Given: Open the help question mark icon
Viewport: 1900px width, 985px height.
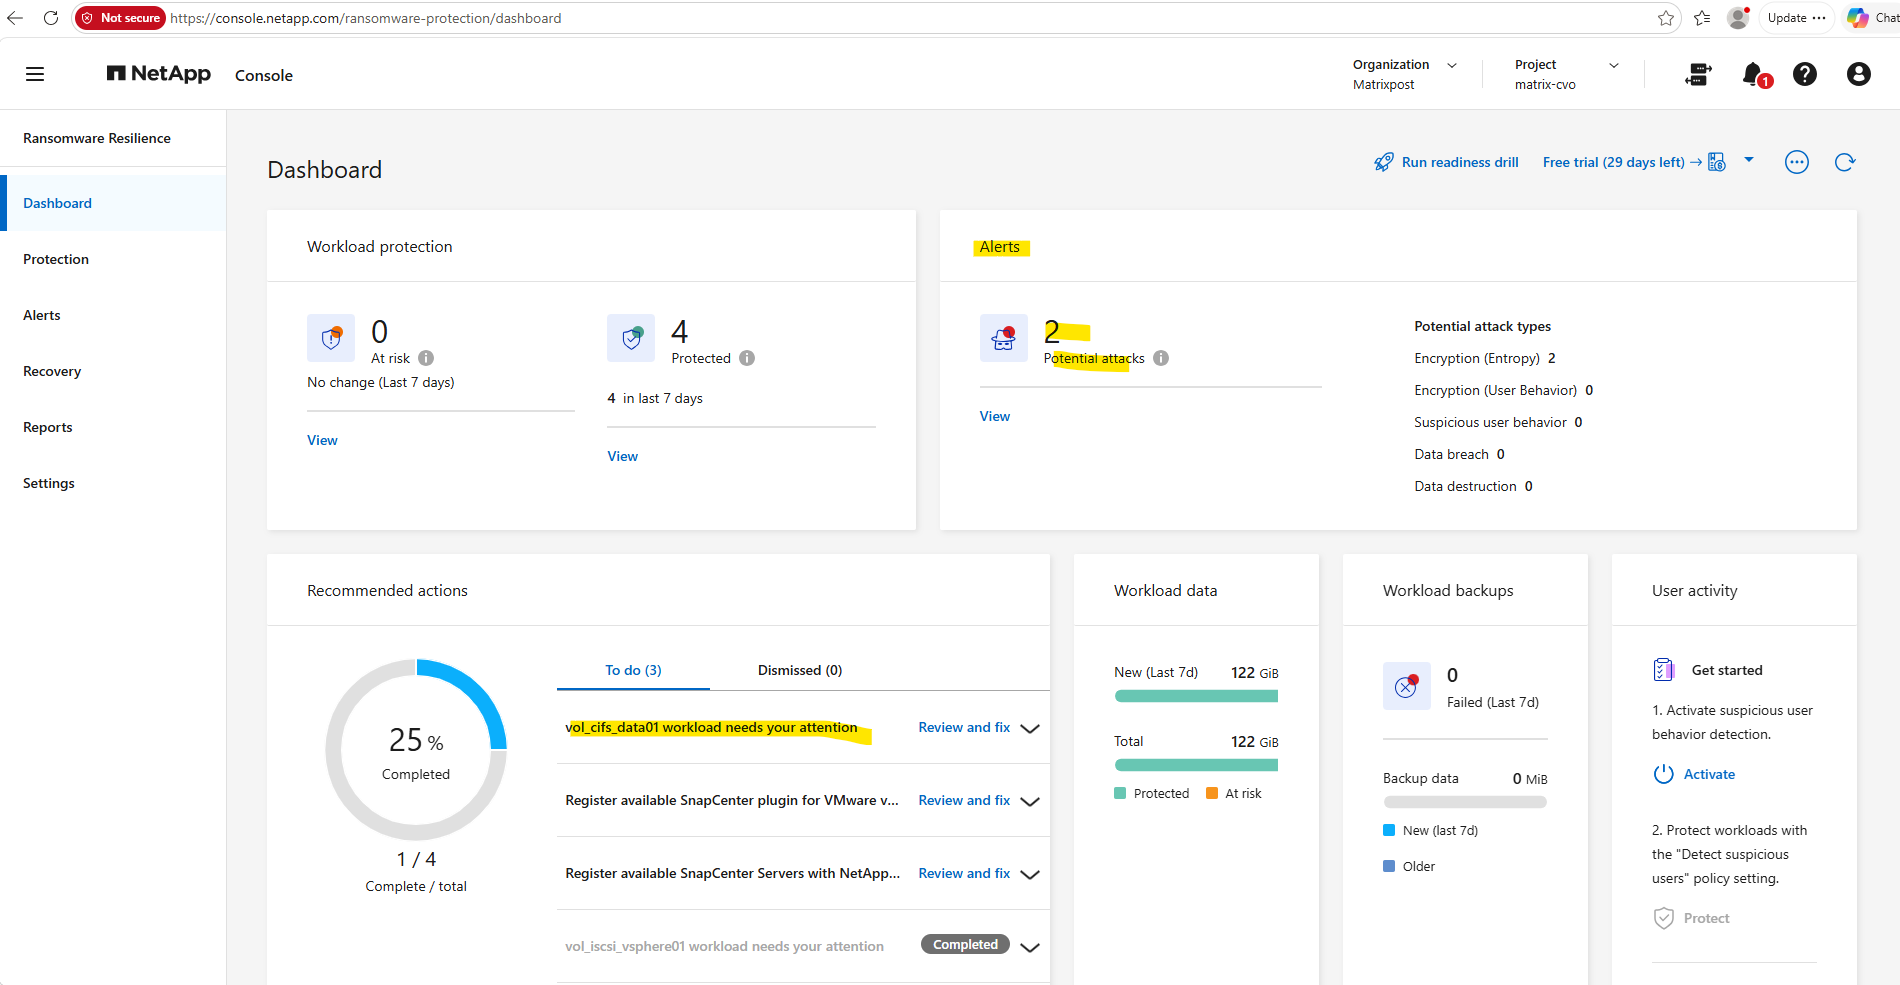Looking at the screenshot, I should (1805, 74).
